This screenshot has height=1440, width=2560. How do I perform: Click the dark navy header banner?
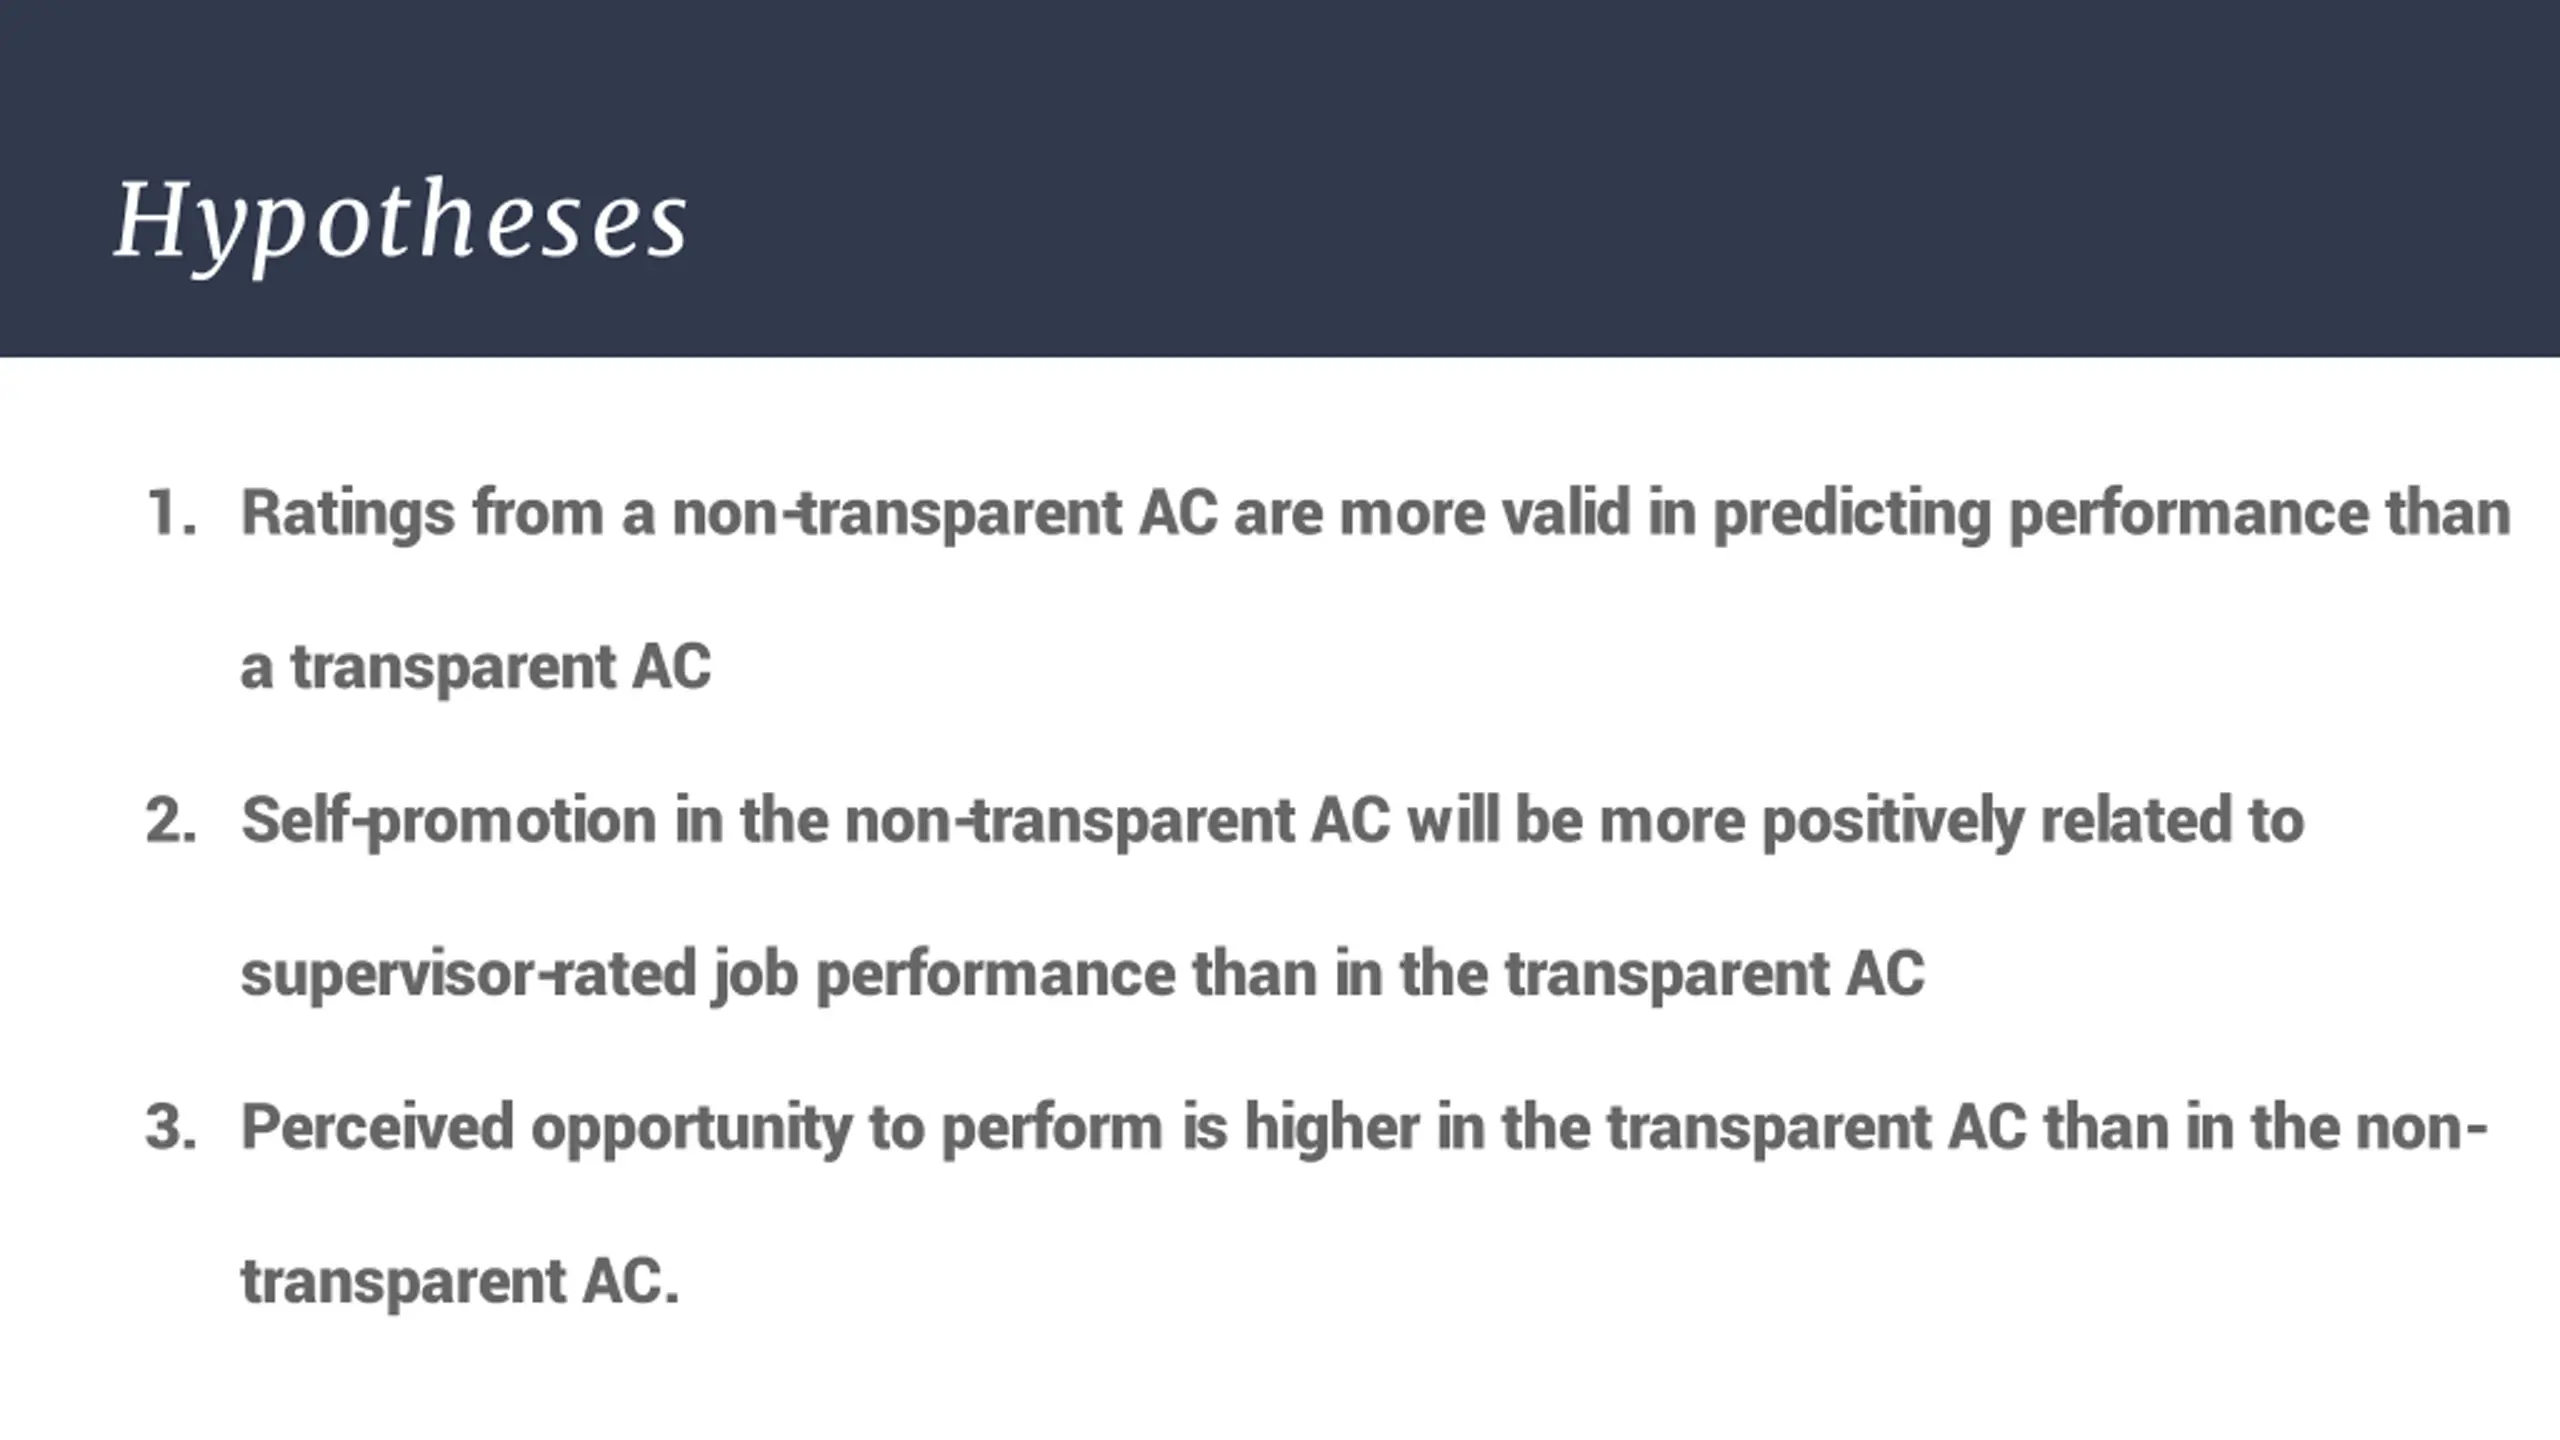pyautogui.click(x=1280, y=178)
